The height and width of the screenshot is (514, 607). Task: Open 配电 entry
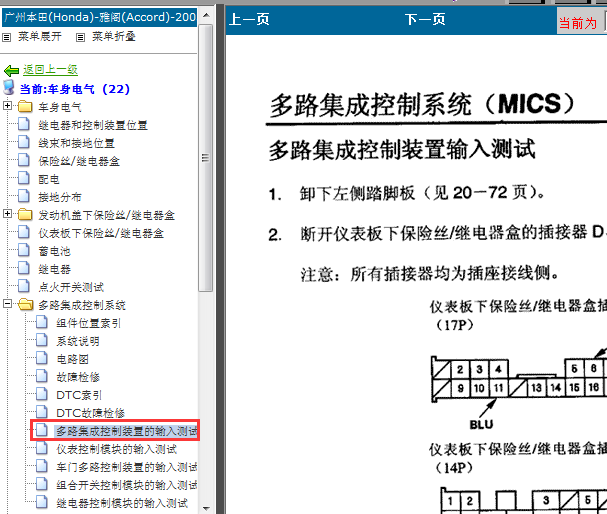[x=49, y=179]
